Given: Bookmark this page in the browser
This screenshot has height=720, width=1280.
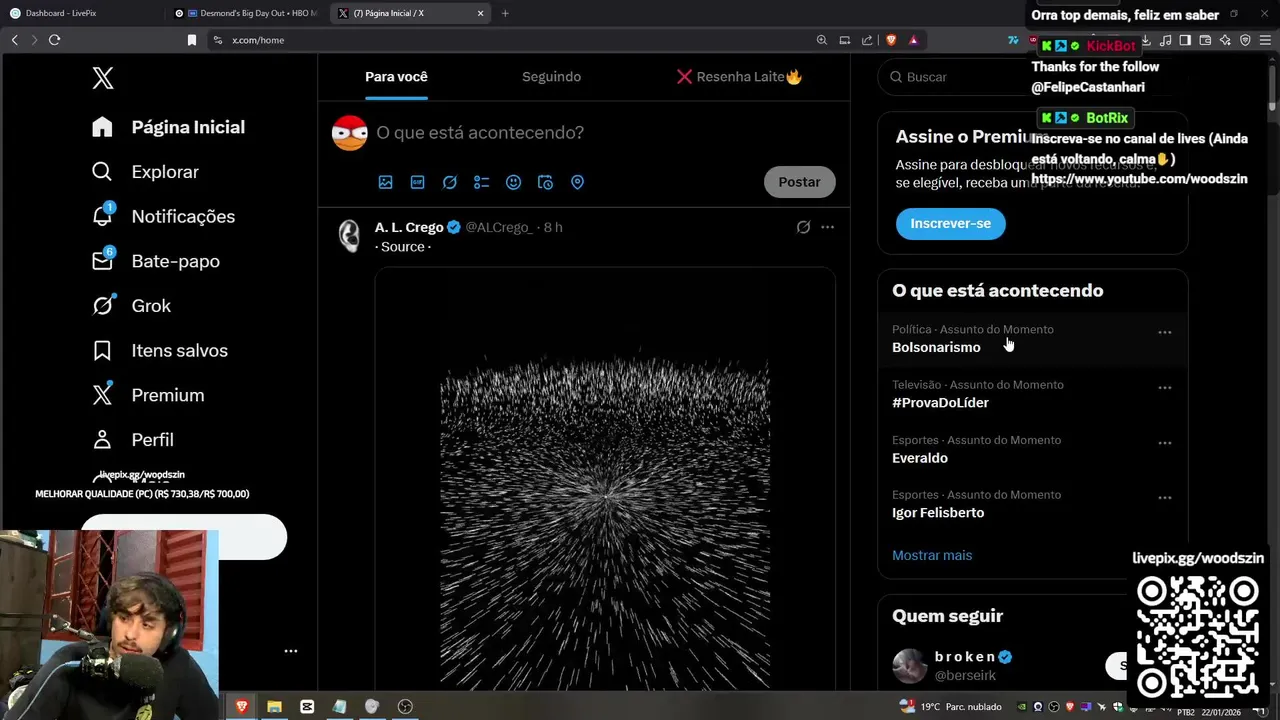Looking at the screenshot, I should (x=192, y=40).
